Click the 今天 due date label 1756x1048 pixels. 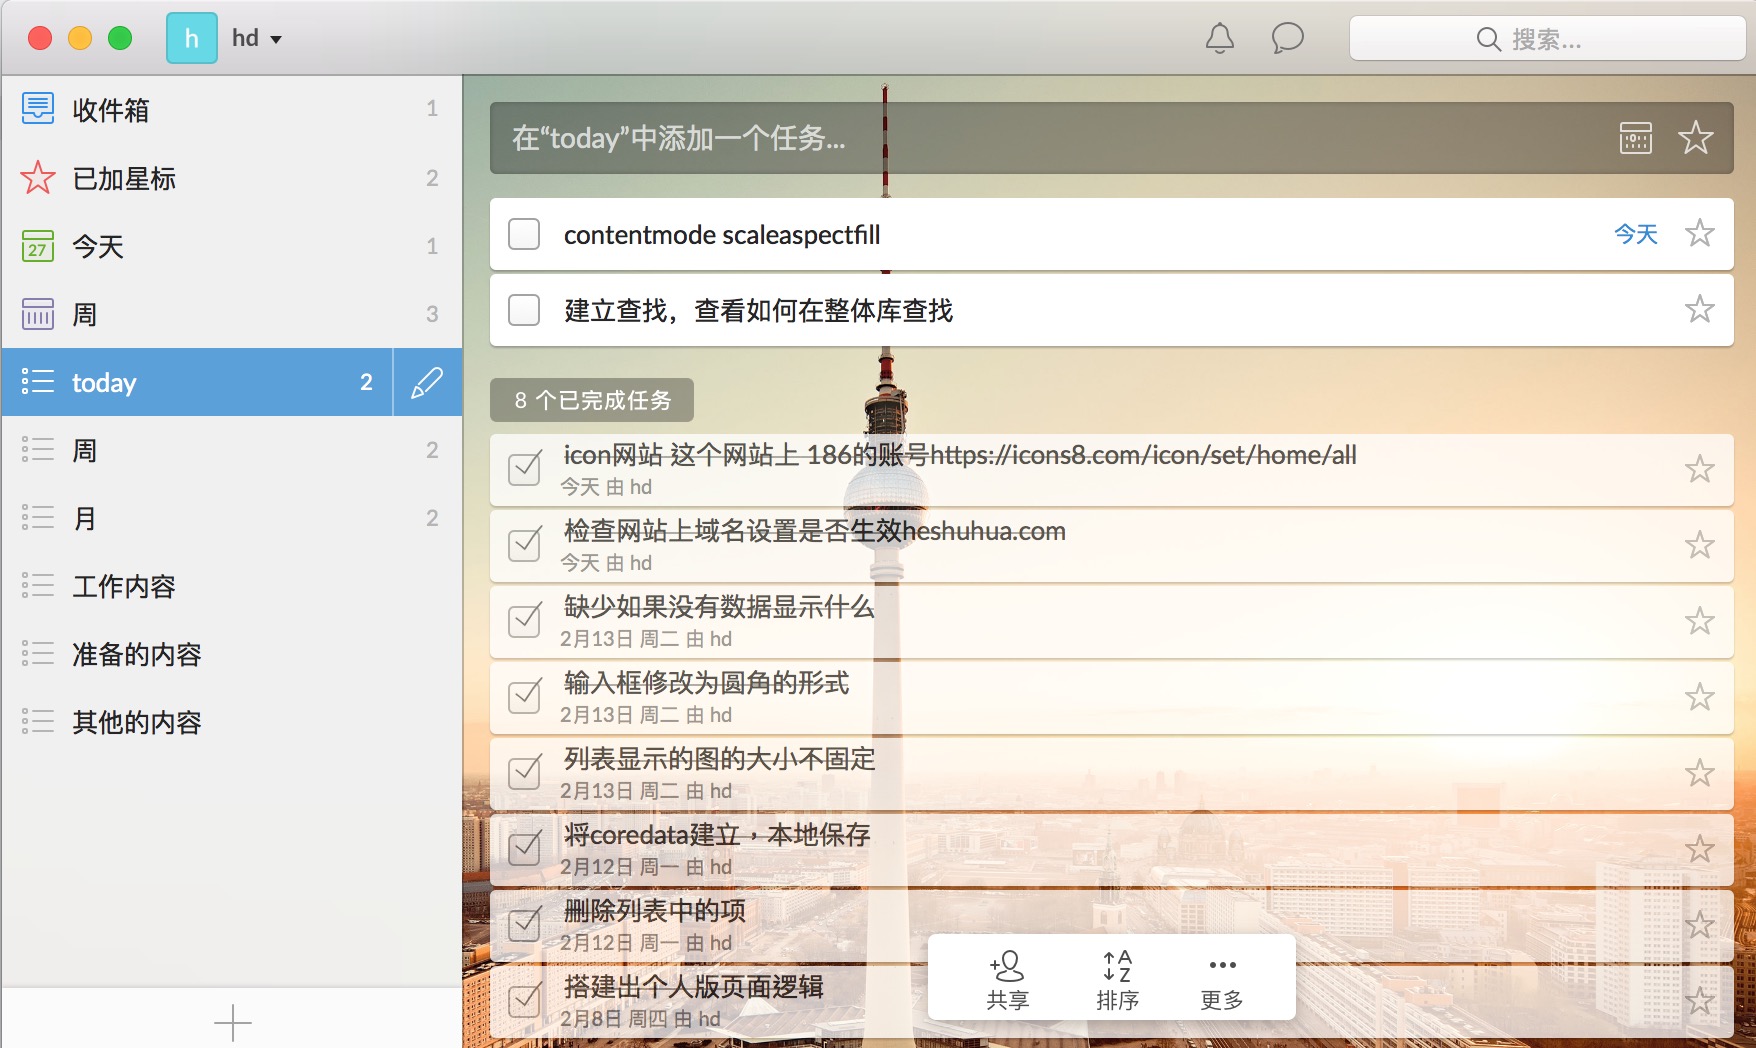1636,234
